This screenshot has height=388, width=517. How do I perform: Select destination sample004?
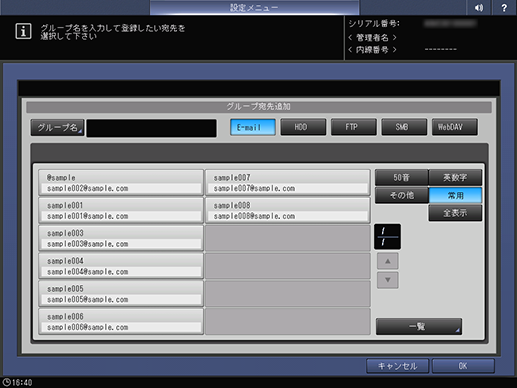(x=121, y=266)
